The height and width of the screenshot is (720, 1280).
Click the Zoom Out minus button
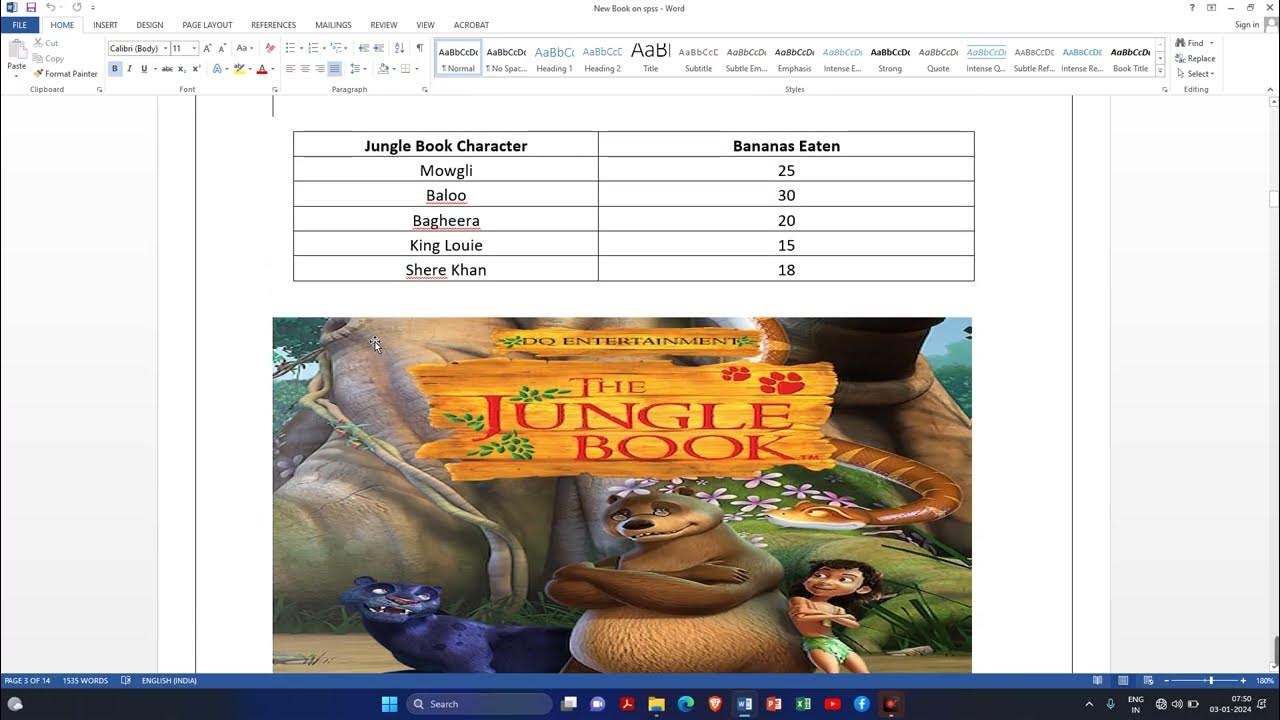[x=1166, y=681]
